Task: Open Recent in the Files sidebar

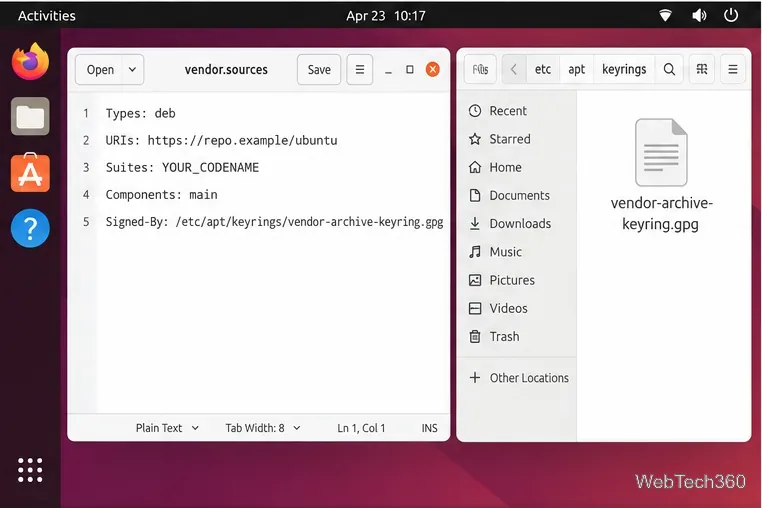Action: 516,111
